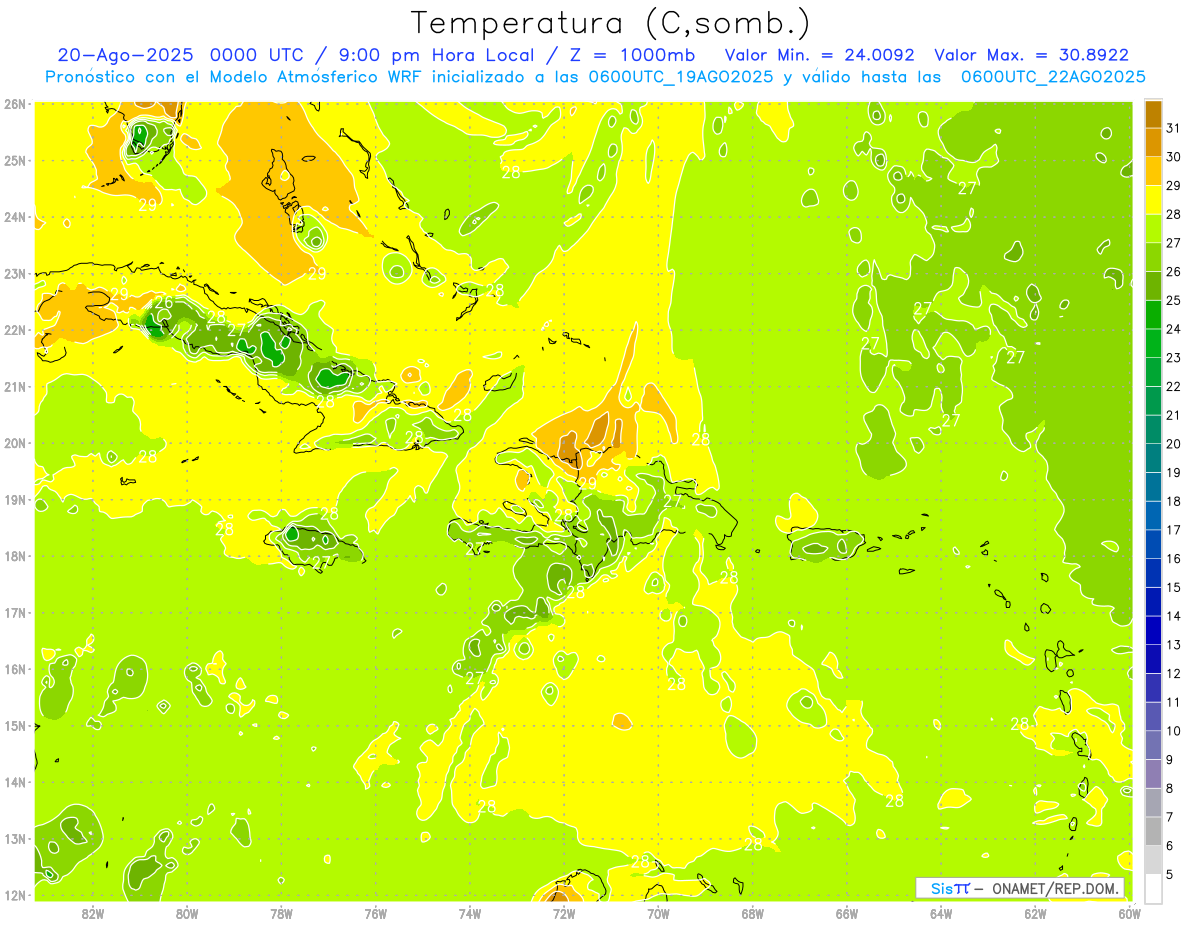Select 'Valor Max. = 30.8922' readout
The height and width of the screenshot is (927, 1200).
coord(1031,55)
